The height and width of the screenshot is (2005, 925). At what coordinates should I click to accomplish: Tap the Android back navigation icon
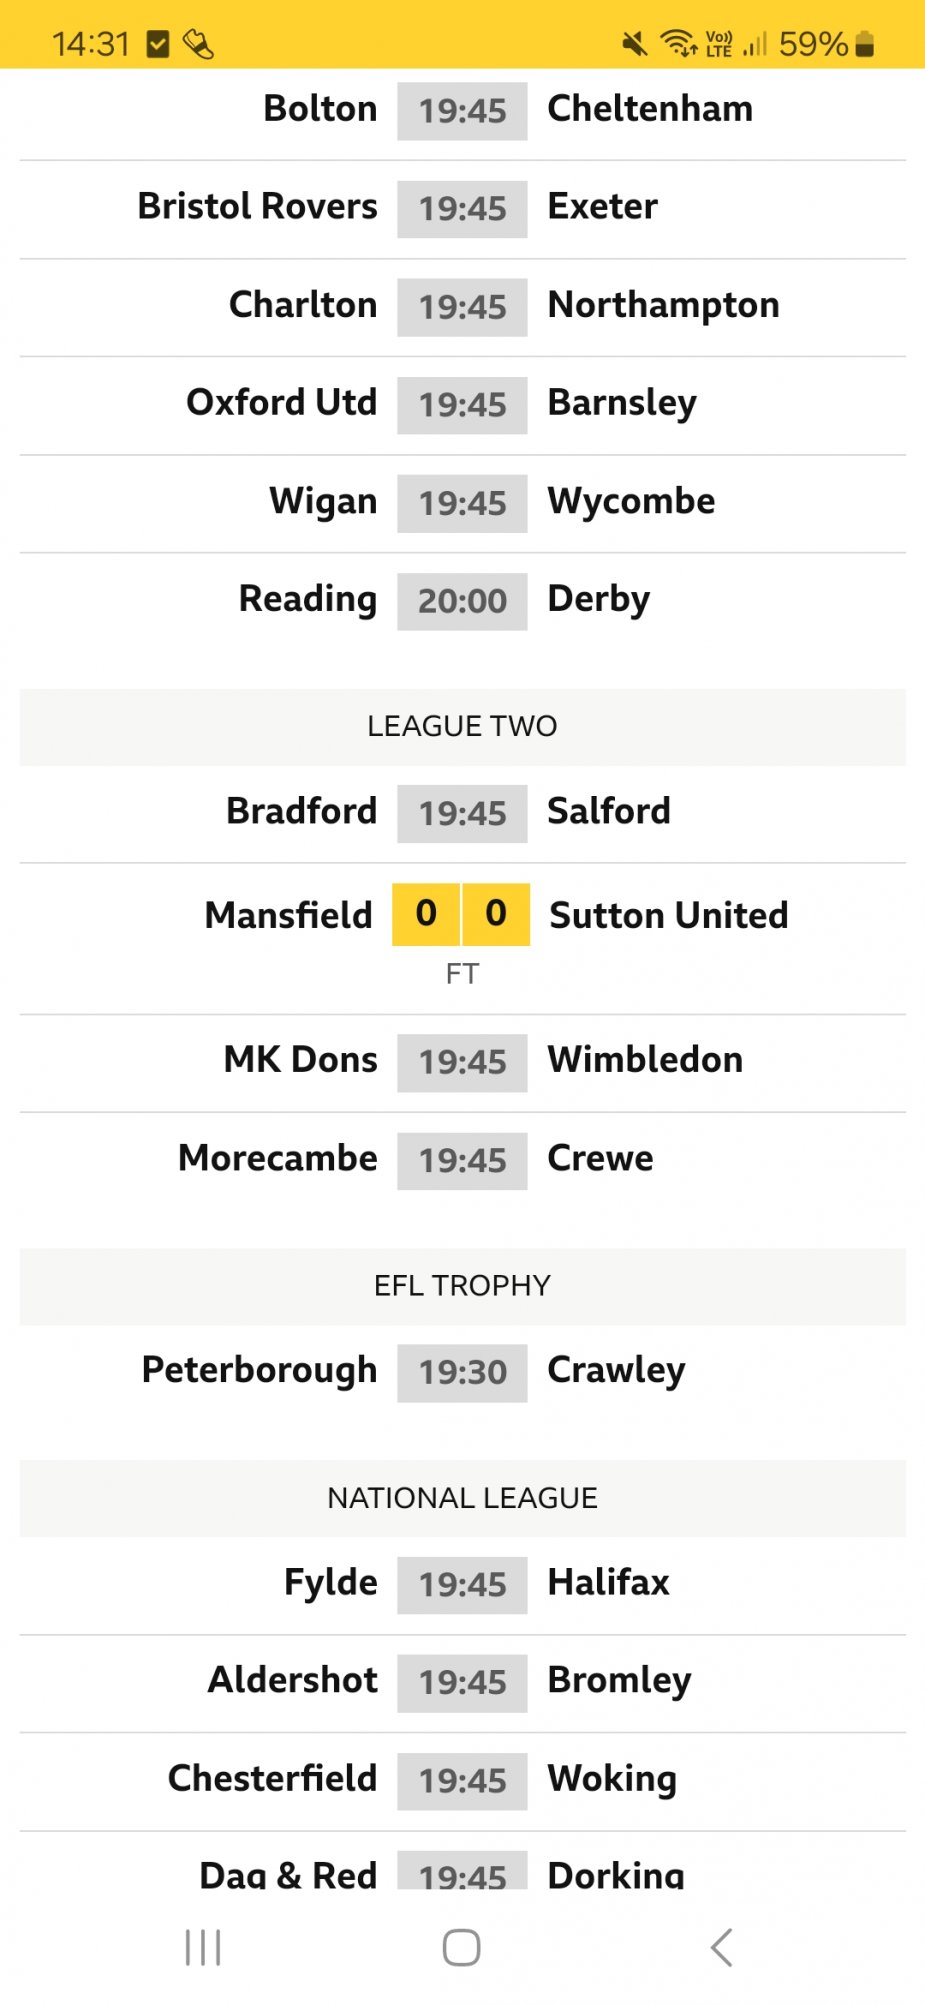[721, 1947]
